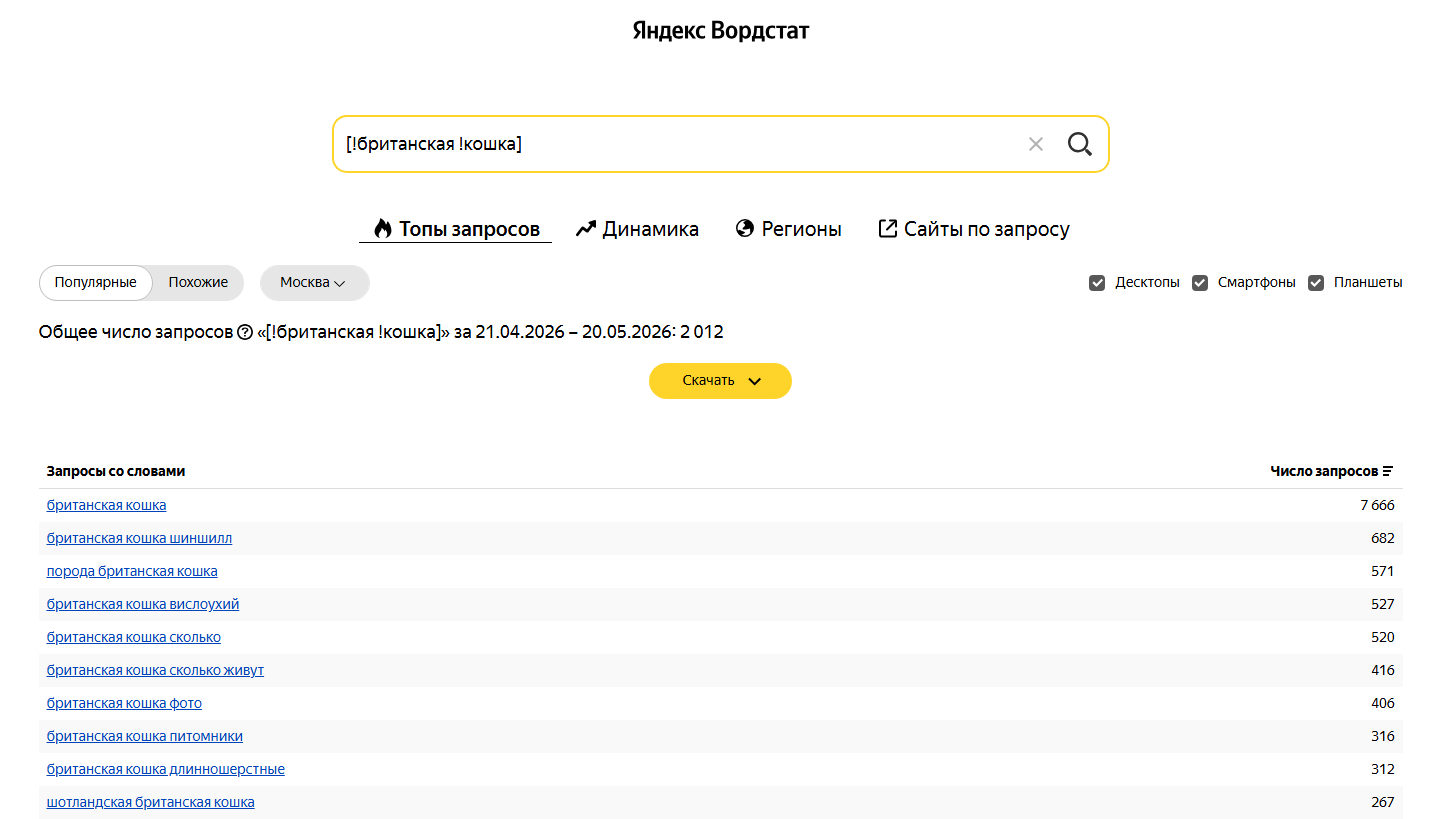Uncheck the Десктопы checkbox
The width and height of the screenshot is (1438, 819).
[1097, 283]
